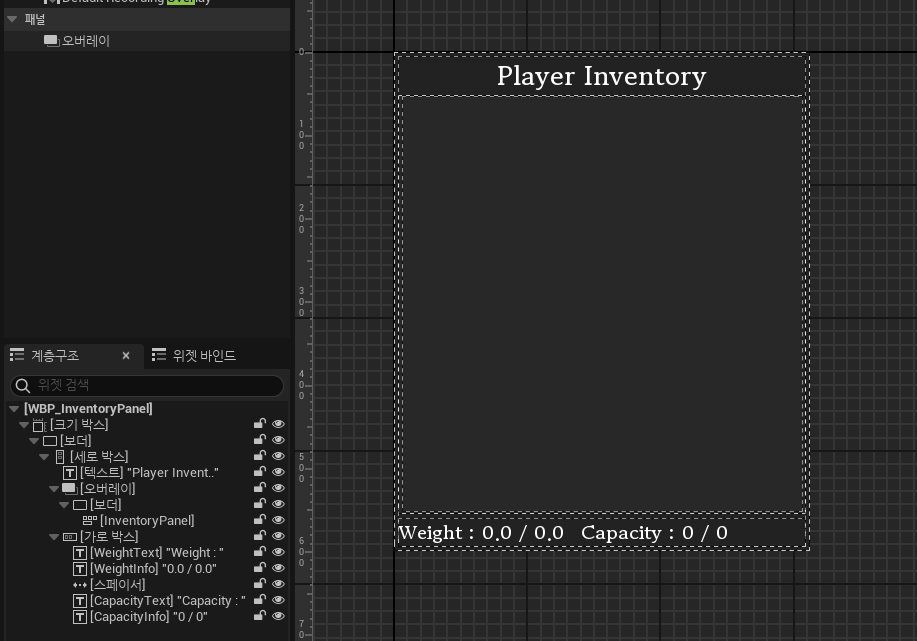Screen dimensions: 917x641
Task: Click the list icon on the 위젯 바인드 tab
Action: click(158, 354)
